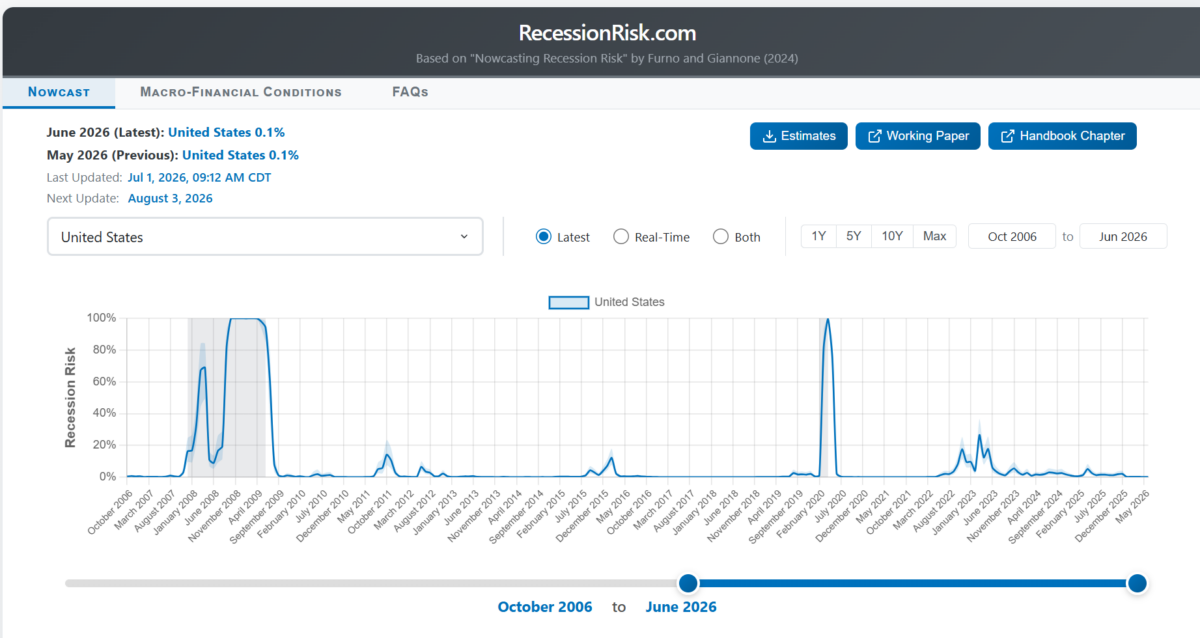
Task: Select the Both radio option
Action: coord(721,237)
